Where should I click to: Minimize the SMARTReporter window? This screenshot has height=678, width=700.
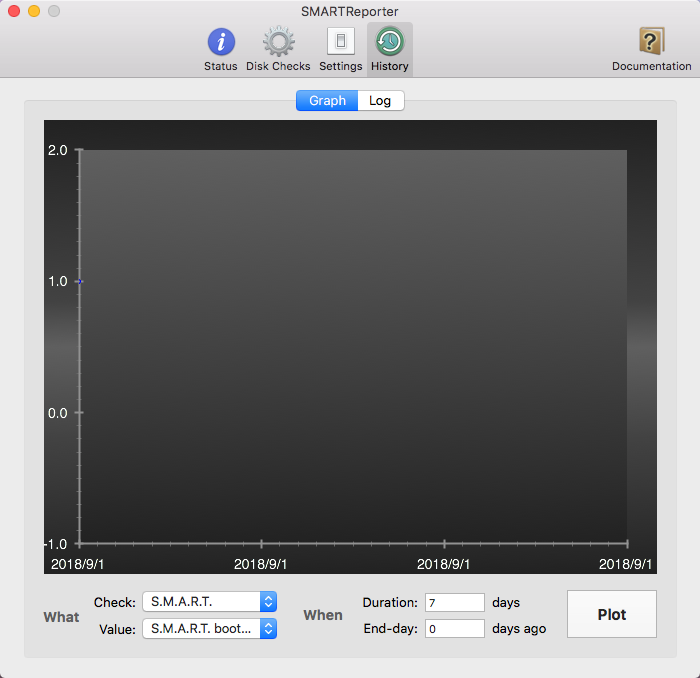point(34,11)
